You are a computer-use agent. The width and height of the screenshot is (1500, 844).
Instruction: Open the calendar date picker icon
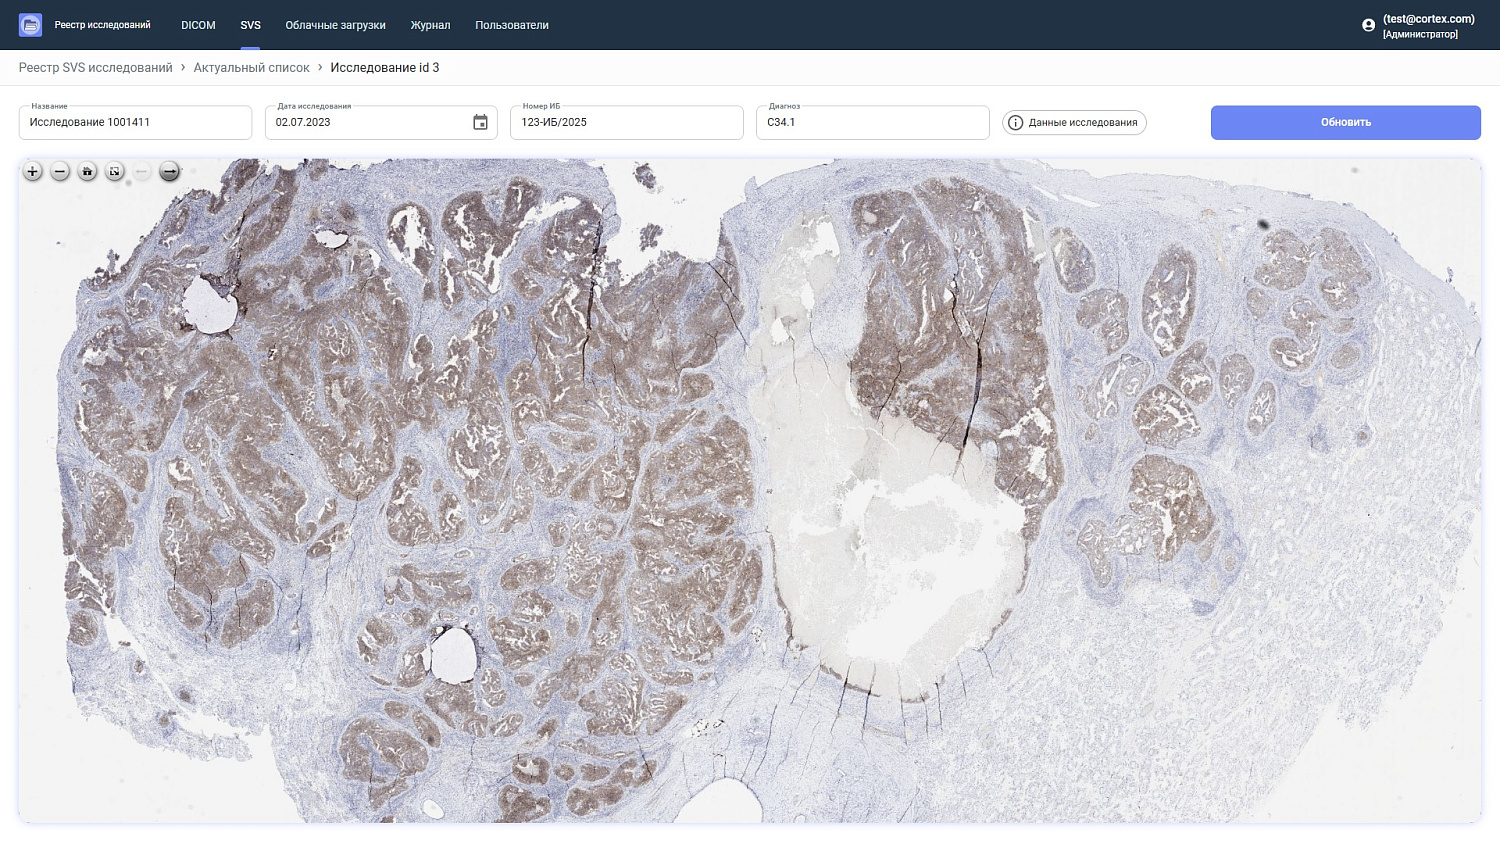pos(481,122)
